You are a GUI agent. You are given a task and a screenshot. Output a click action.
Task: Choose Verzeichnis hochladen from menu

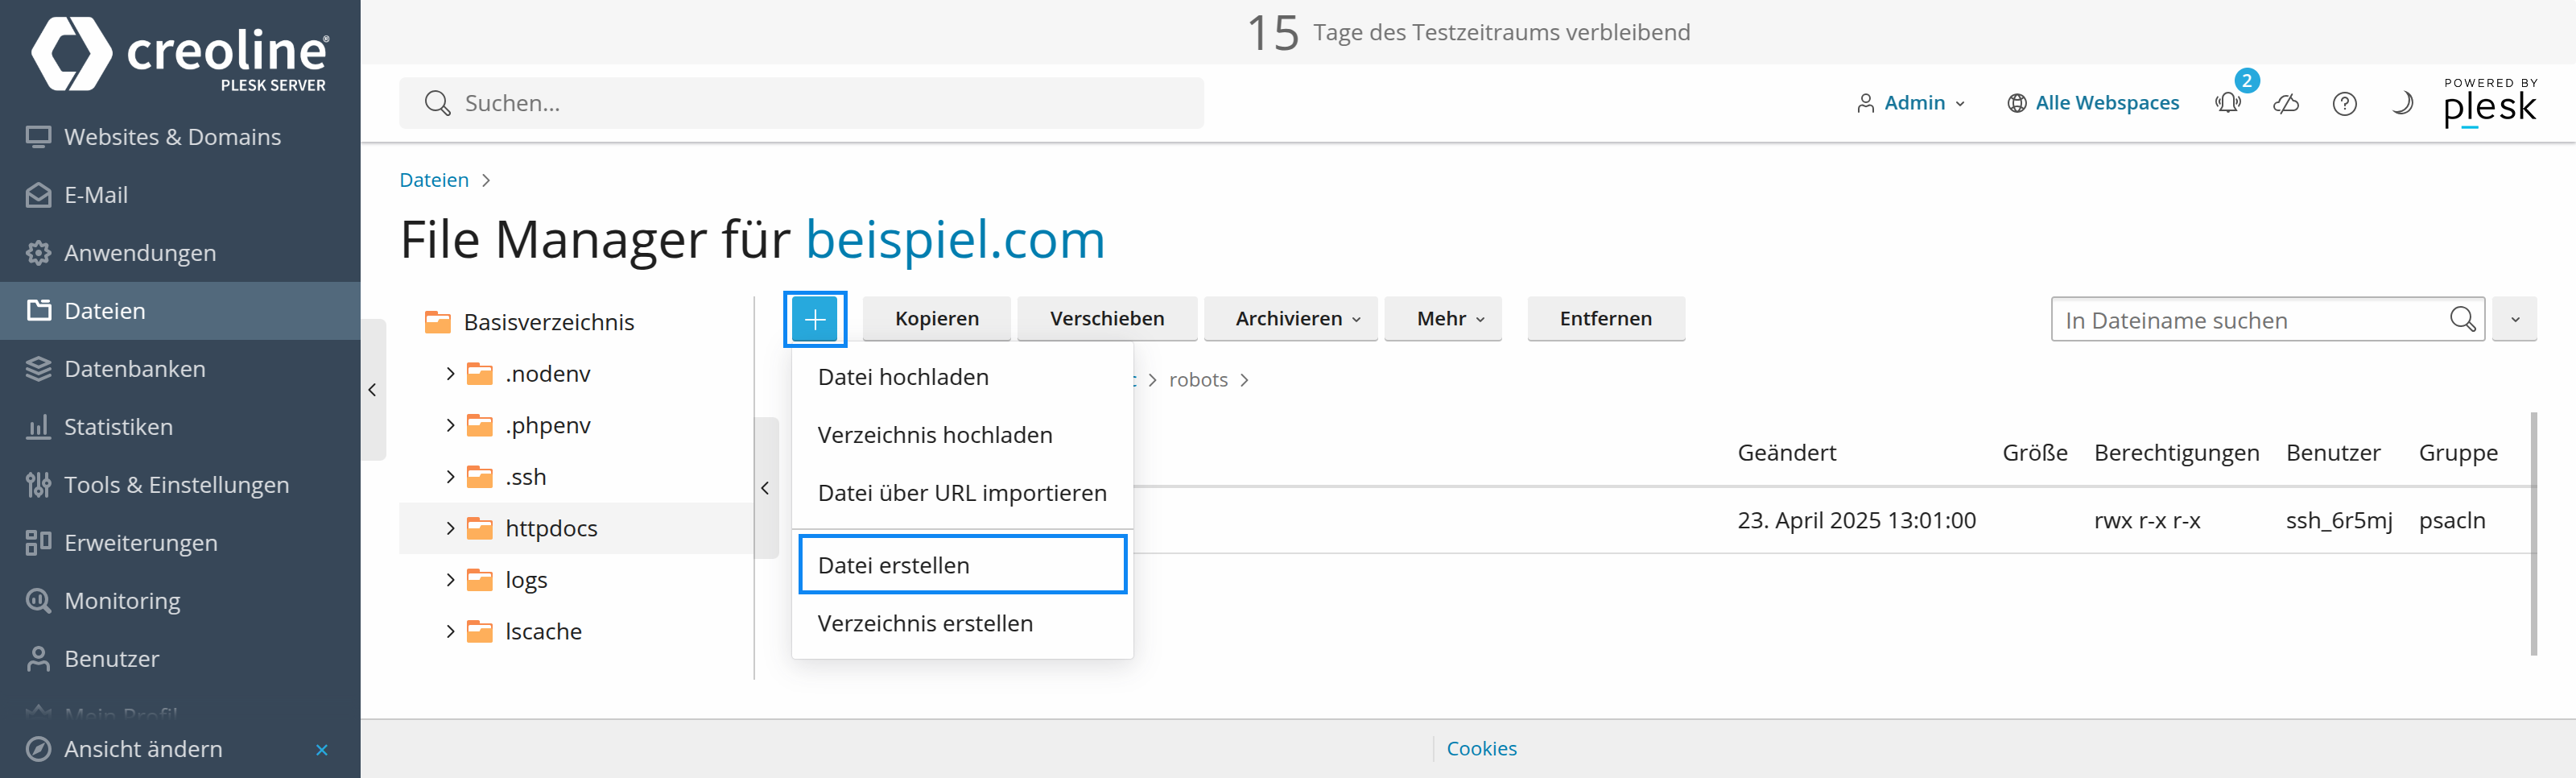962,435
